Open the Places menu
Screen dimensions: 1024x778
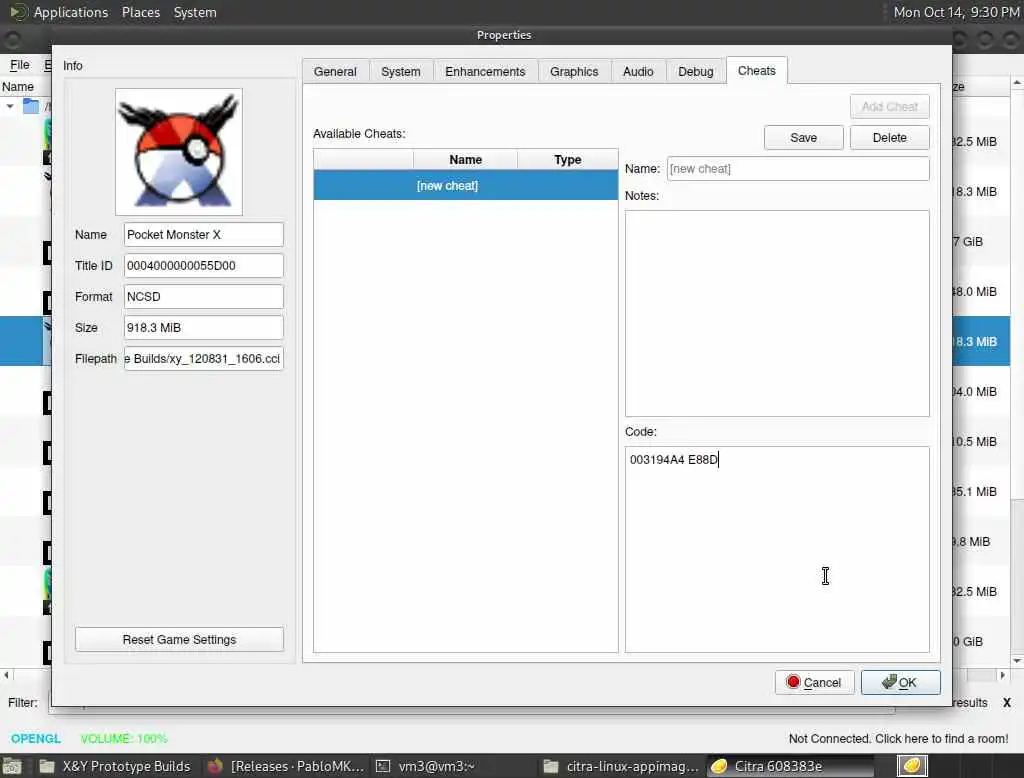(140, 12)
